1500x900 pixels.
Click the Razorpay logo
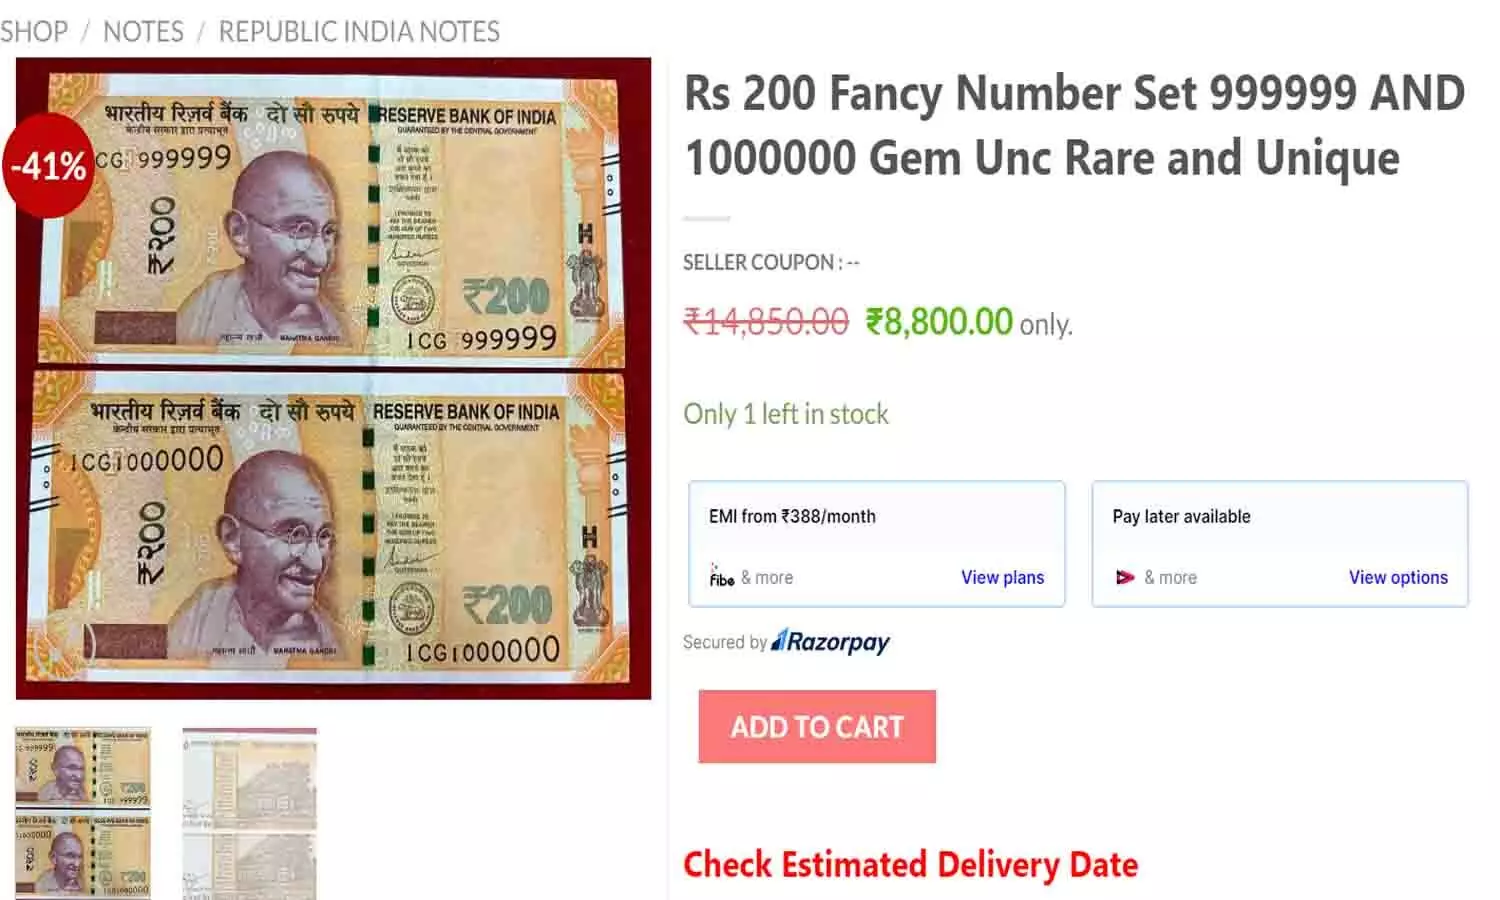tap(830, 642)
